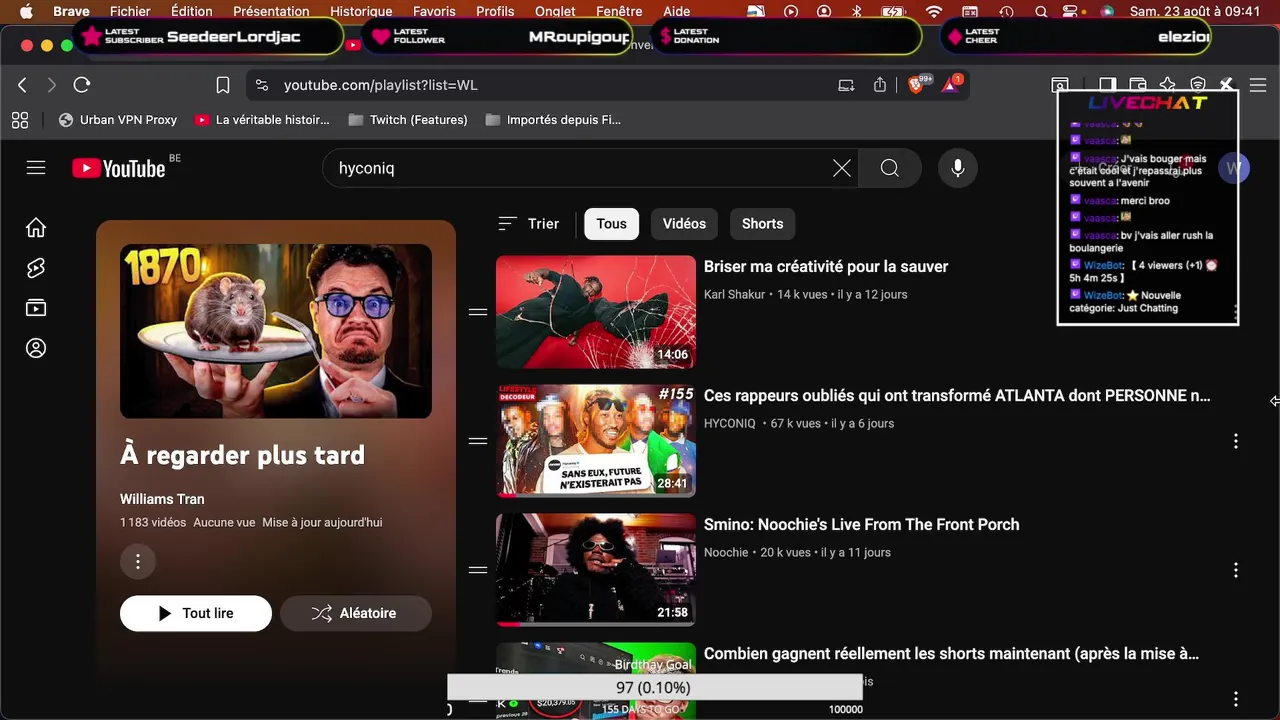Image resolution: width=1280 pixels, height=720 pixels.
Task: Select the Vidéos filter chip
Action: 684,224
